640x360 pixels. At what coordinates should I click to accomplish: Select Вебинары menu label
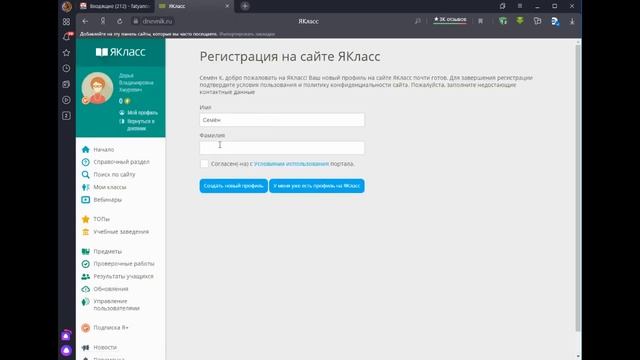(107, 200)
